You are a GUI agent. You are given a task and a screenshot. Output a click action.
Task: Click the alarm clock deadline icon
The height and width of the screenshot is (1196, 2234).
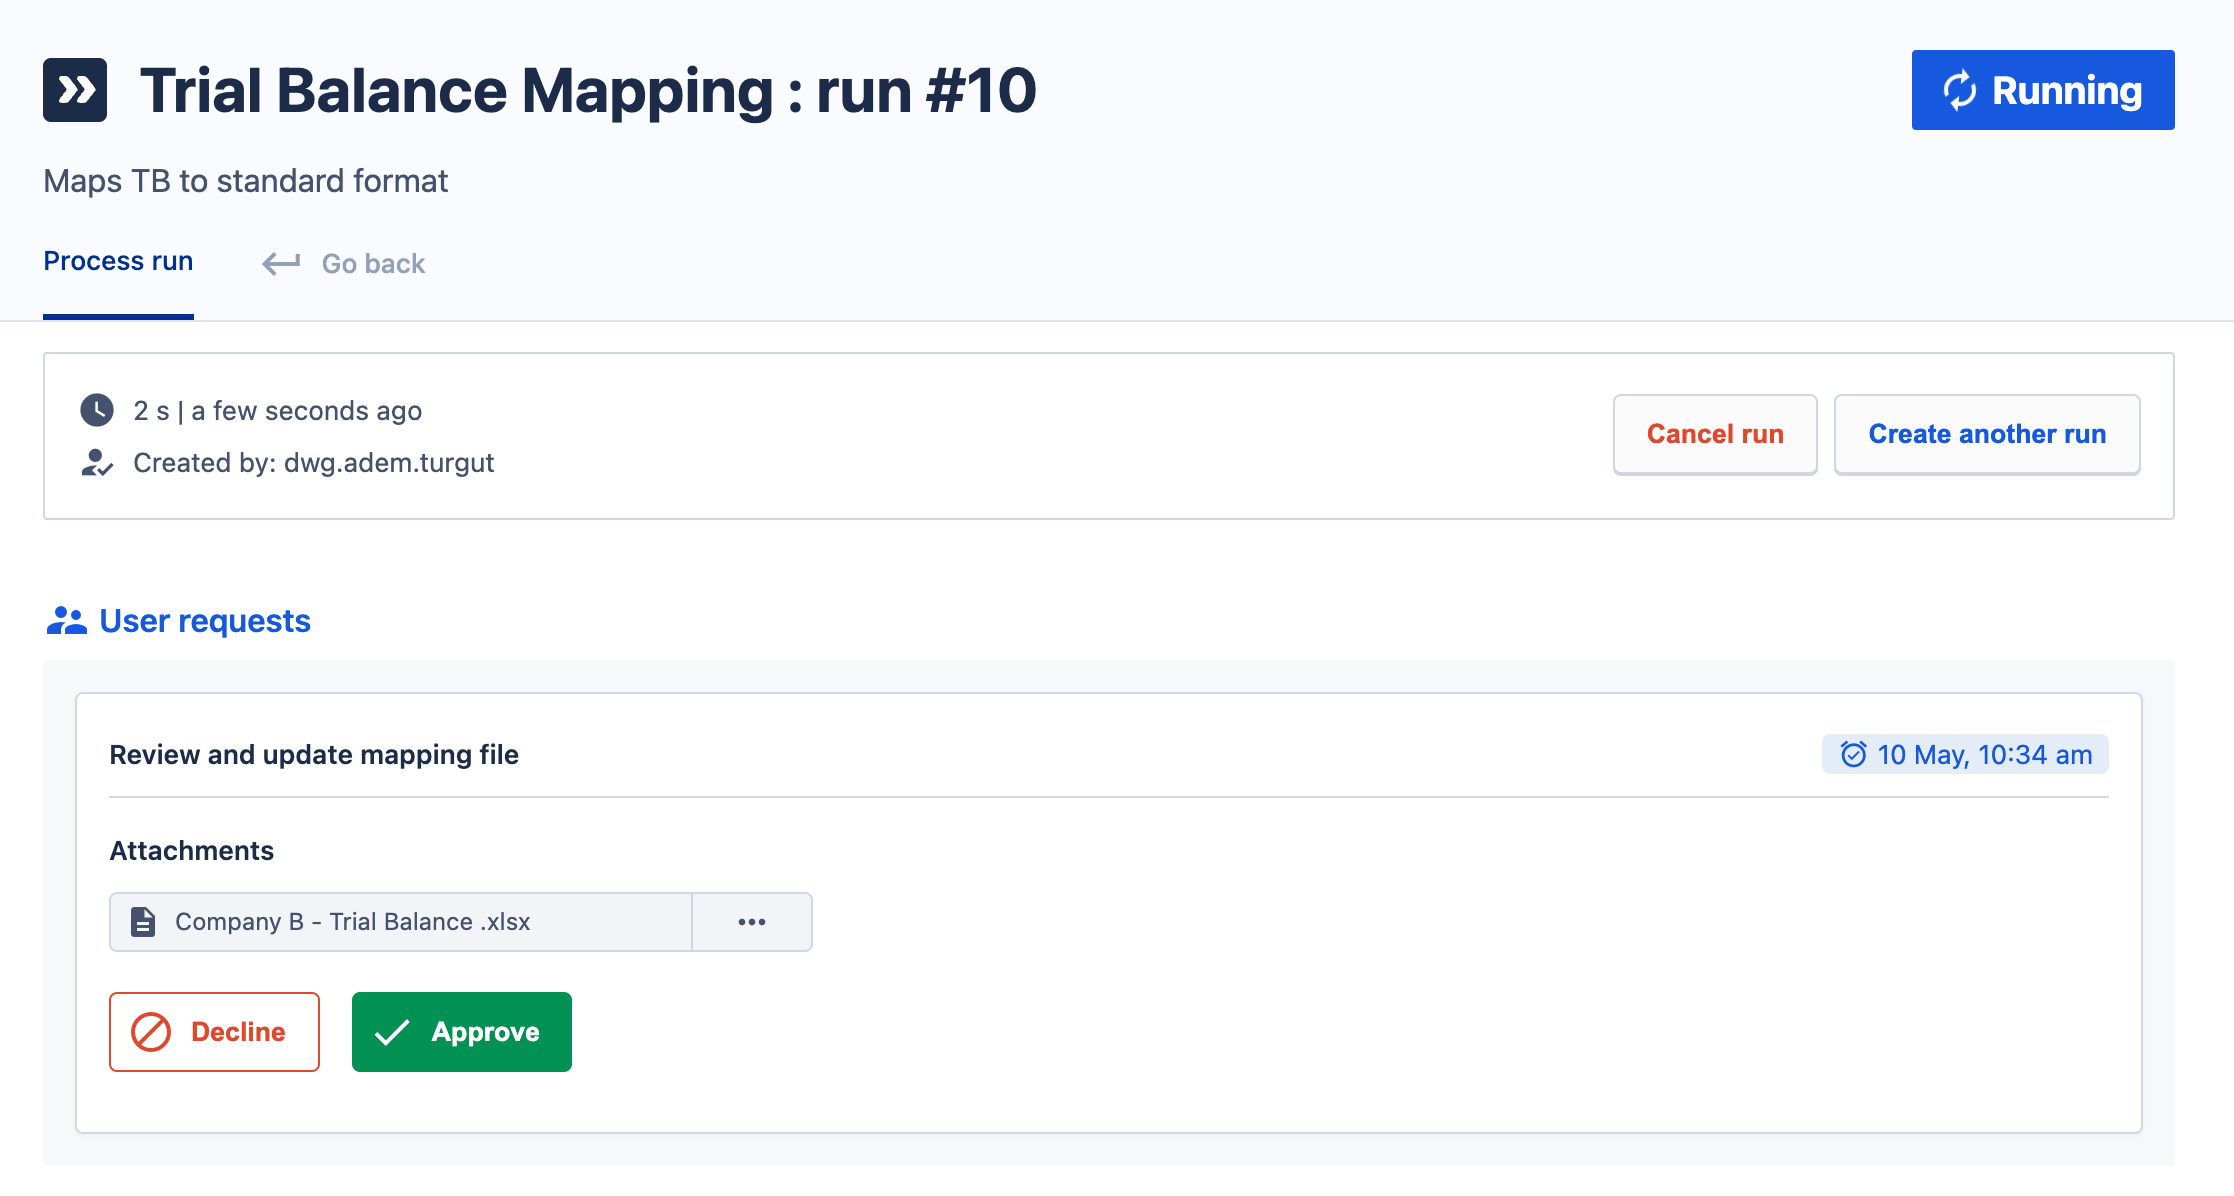pos(1853,754)
